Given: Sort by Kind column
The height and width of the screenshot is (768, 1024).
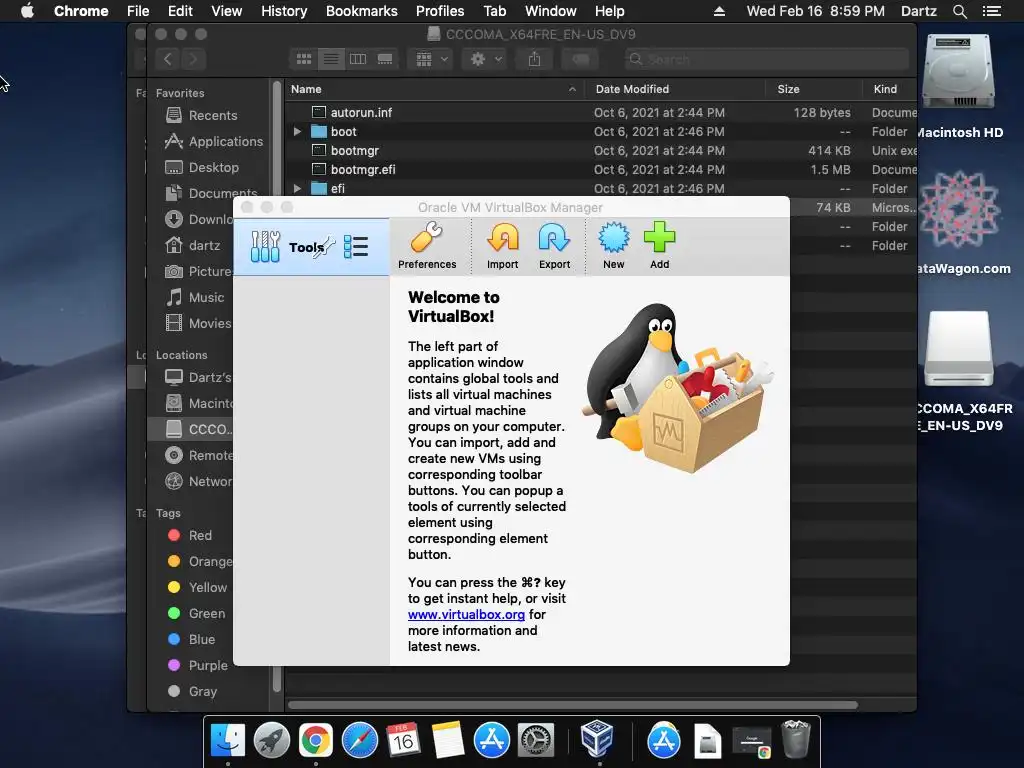Looking at the screenshot, I should coord(889,89).
